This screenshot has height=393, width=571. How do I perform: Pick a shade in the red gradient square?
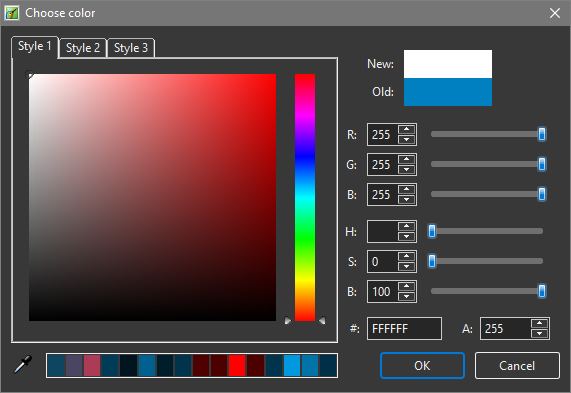point(152,197)
